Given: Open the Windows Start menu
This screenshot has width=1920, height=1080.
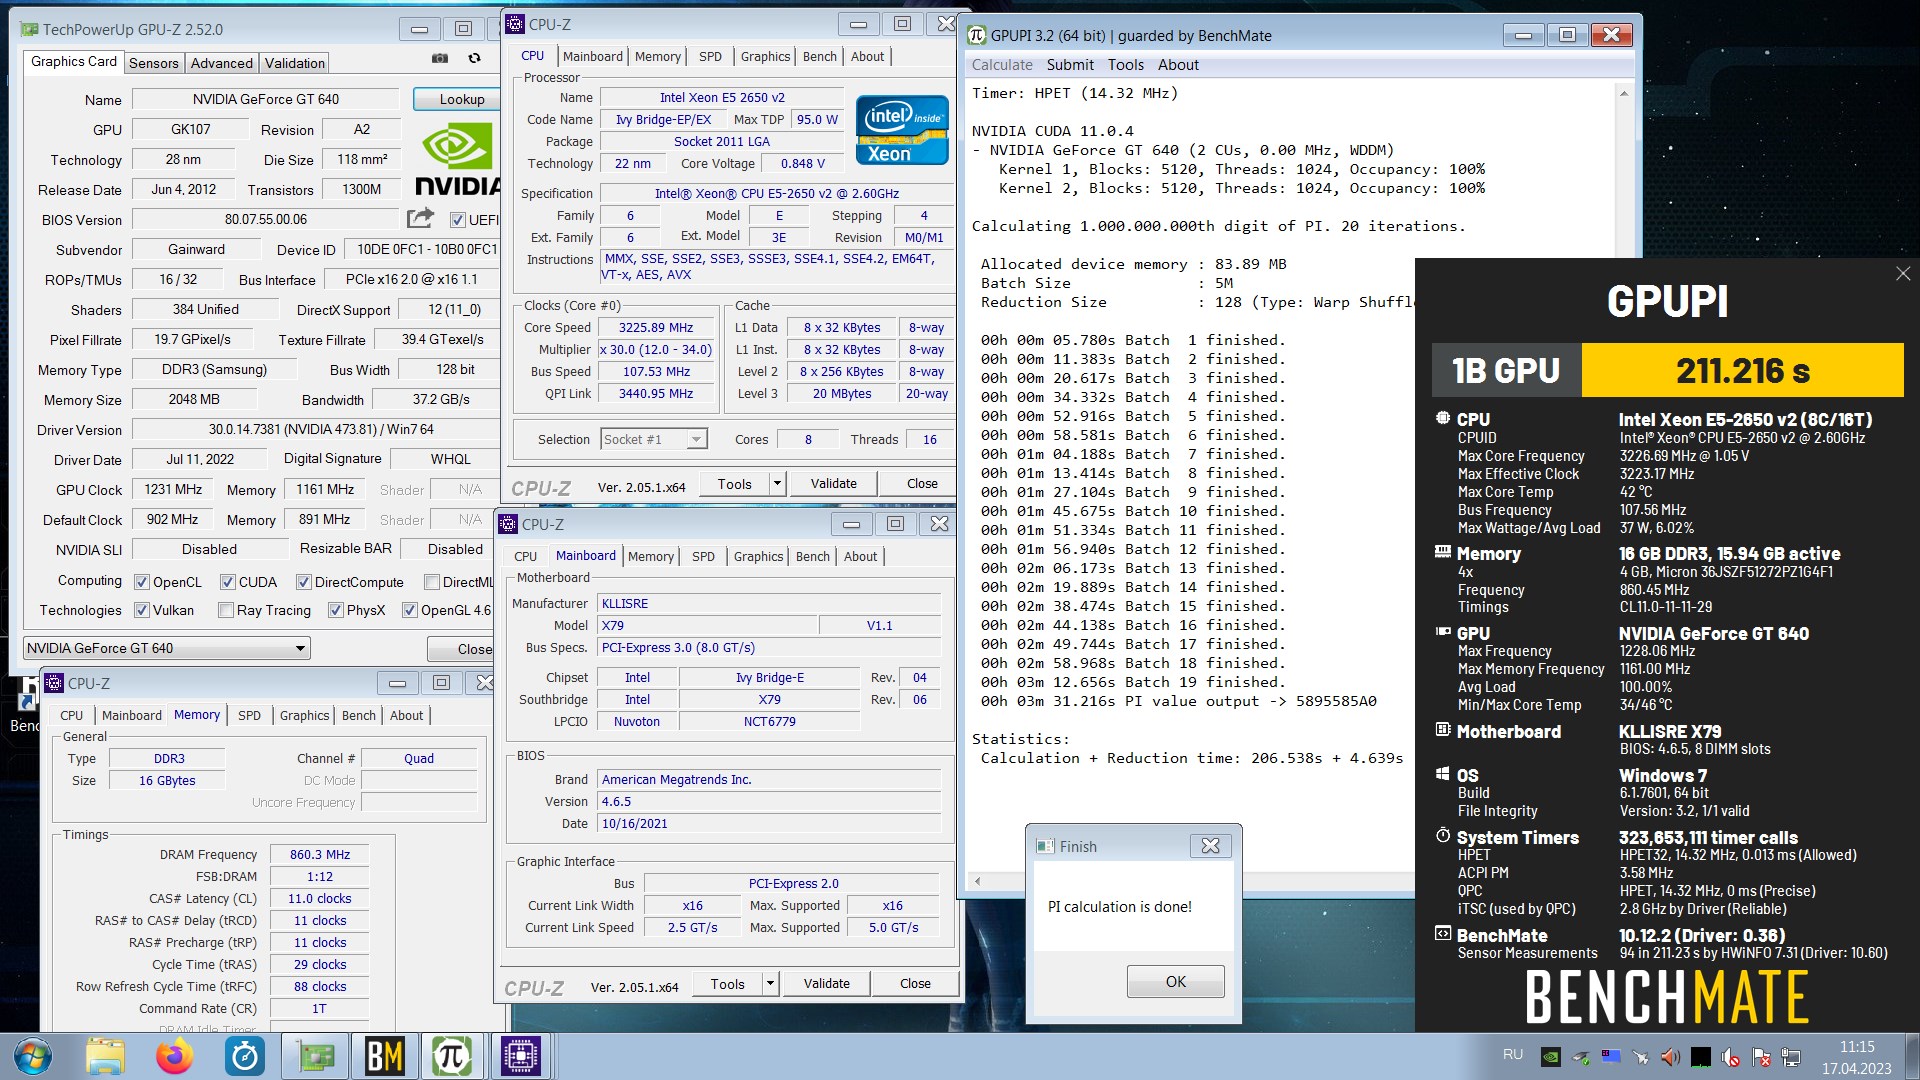Looking at the screenshot, I should (x=33, y=1056).
